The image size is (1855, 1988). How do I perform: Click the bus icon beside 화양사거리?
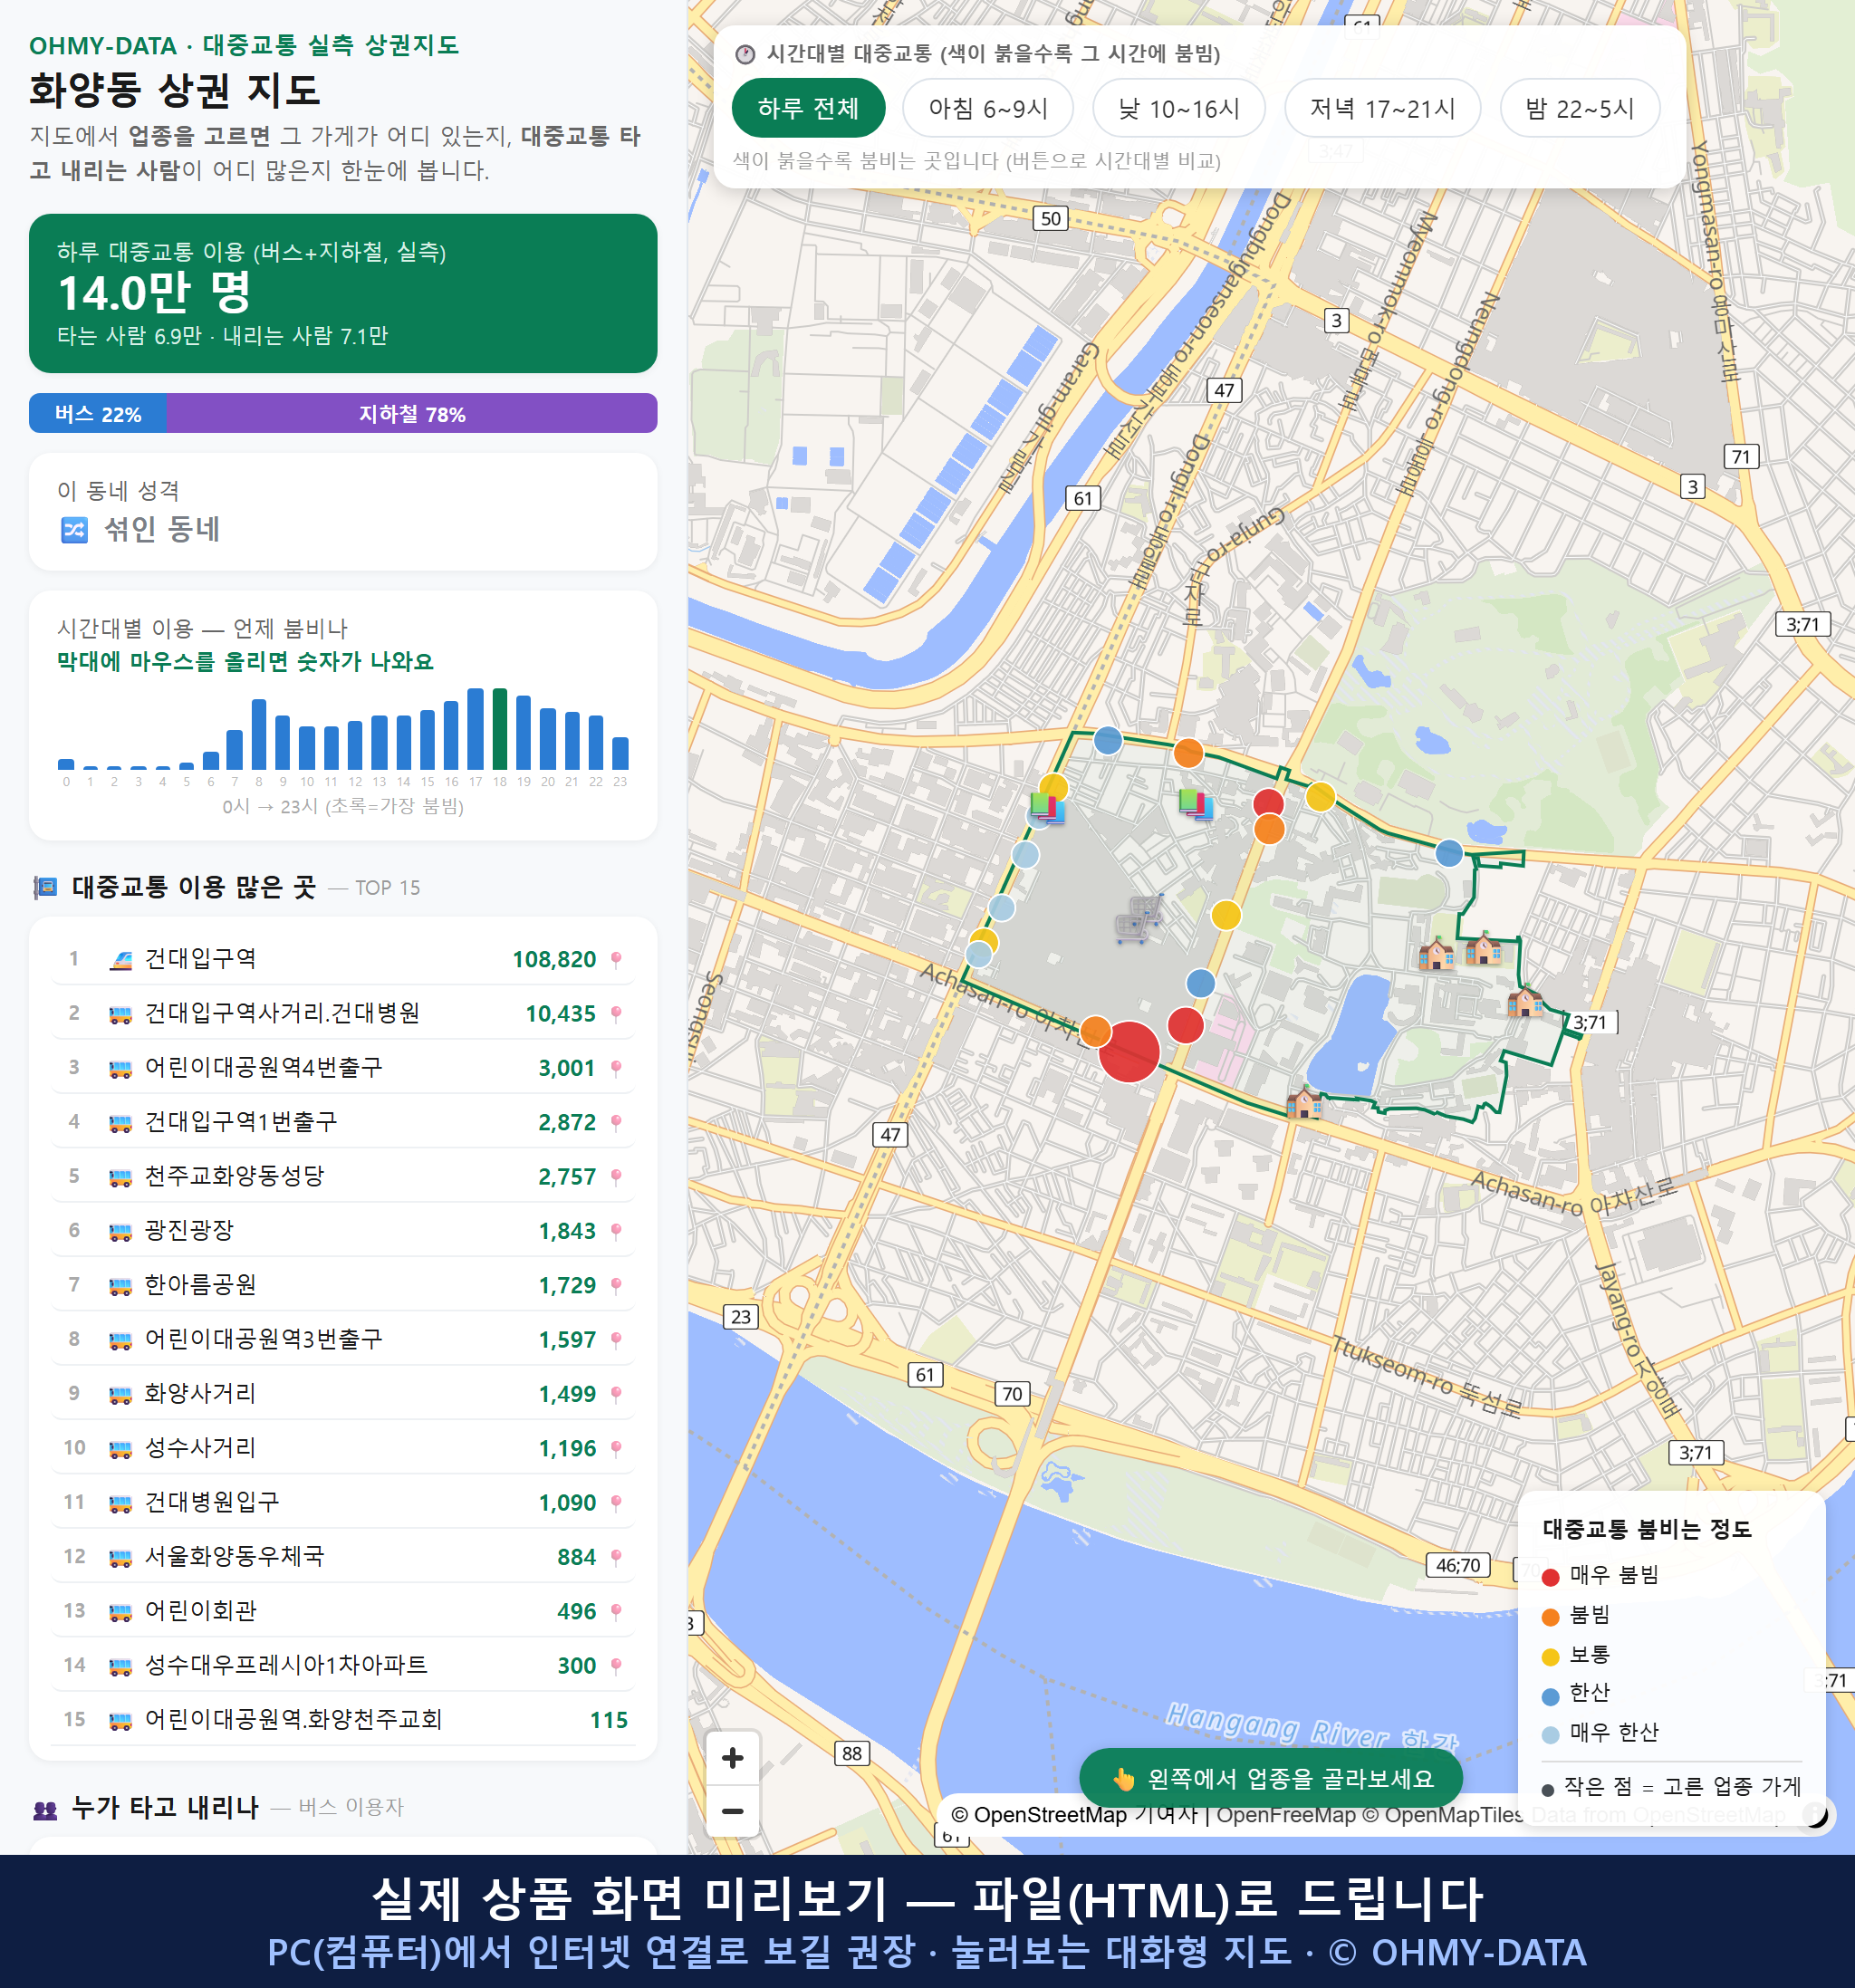tap(120, 1395)
